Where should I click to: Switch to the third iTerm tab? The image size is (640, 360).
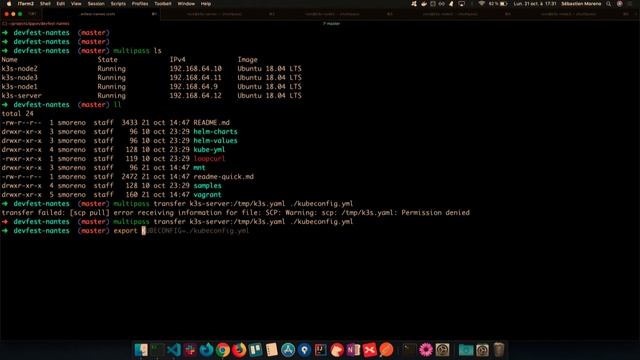pyautogui.click(x=337, y=14)
